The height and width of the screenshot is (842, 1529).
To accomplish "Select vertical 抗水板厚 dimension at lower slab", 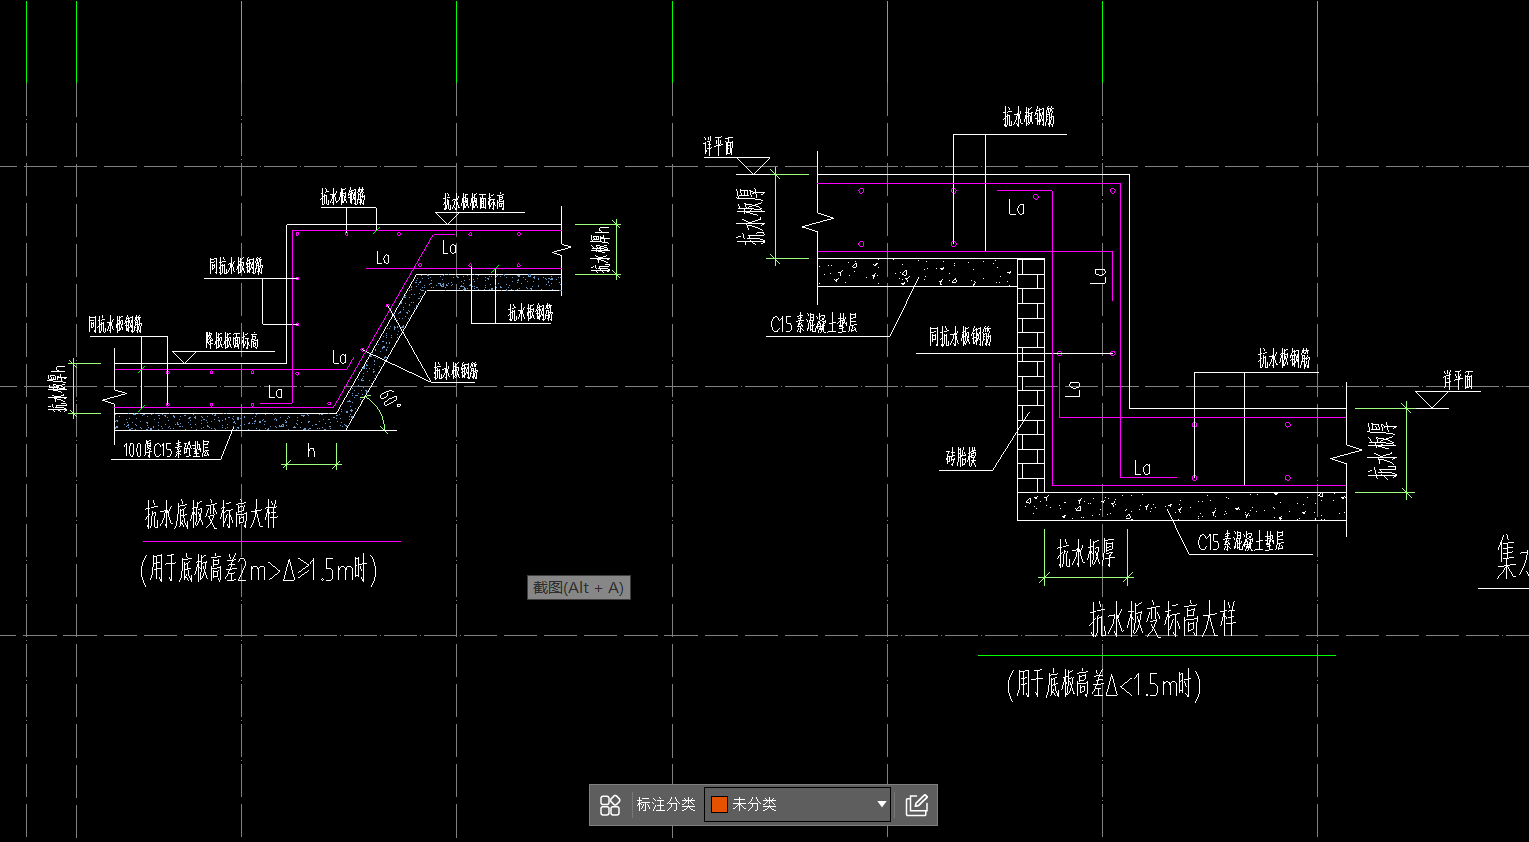I will point(1383,450).
